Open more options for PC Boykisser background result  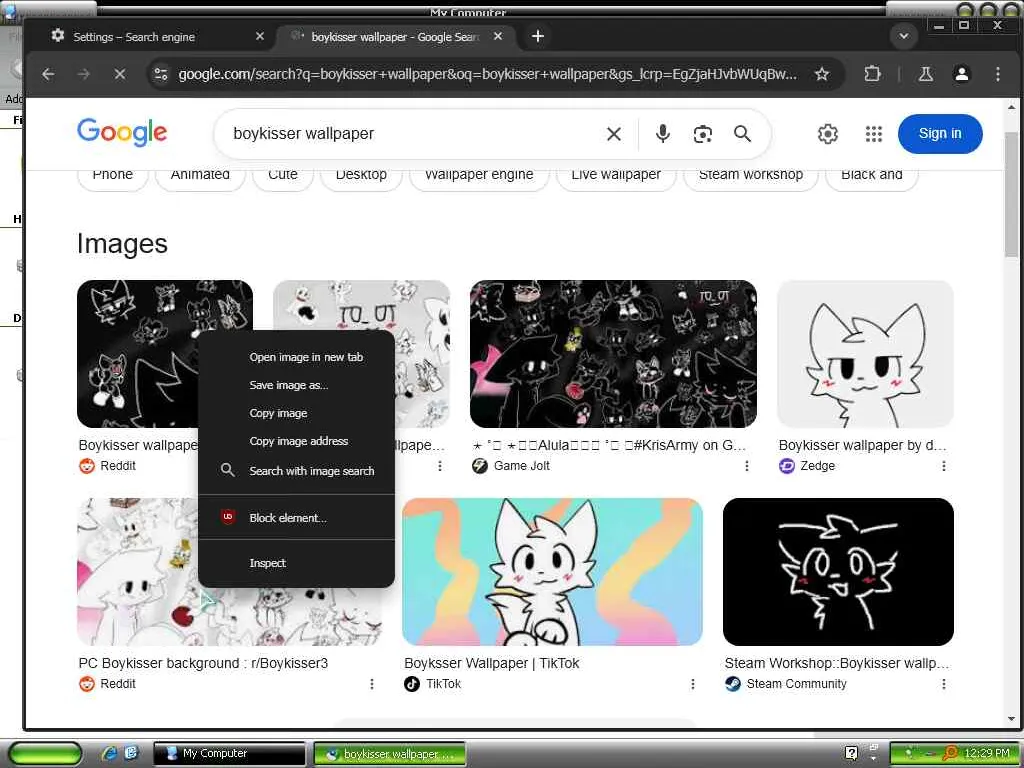point(372,684)
